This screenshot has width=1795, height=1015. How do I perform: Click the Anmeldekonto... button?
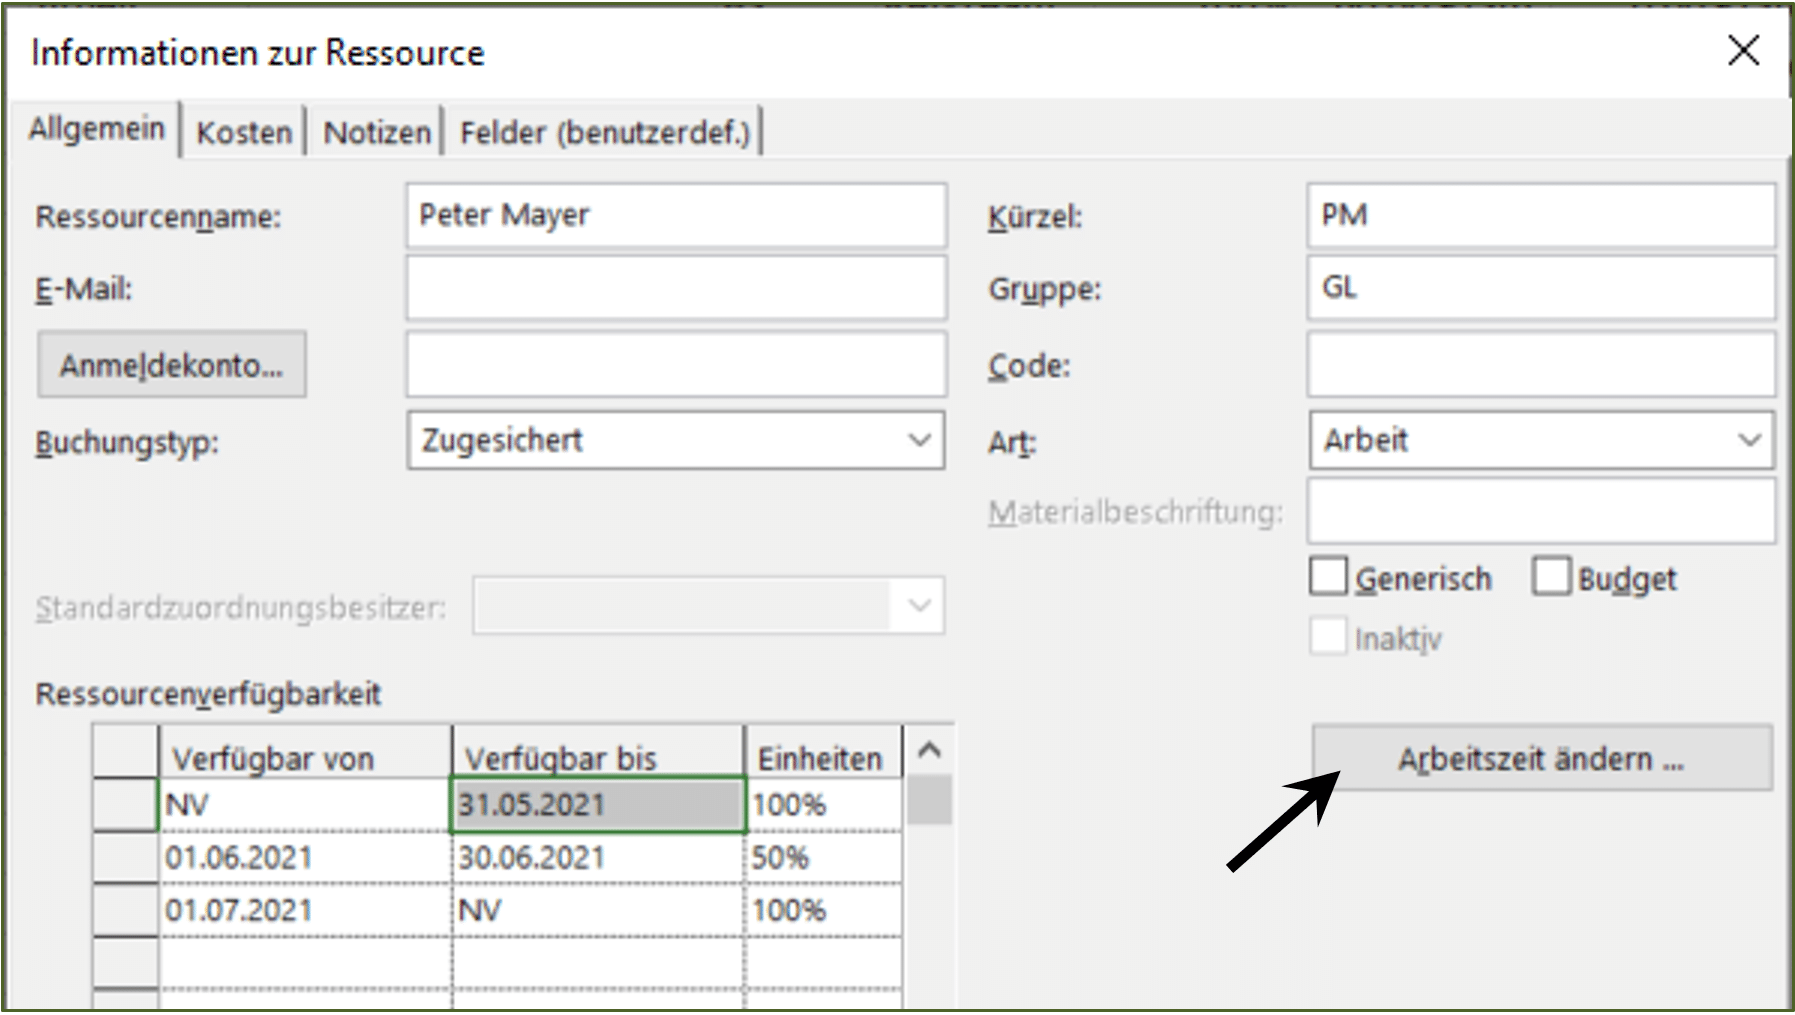click(172, 365)
